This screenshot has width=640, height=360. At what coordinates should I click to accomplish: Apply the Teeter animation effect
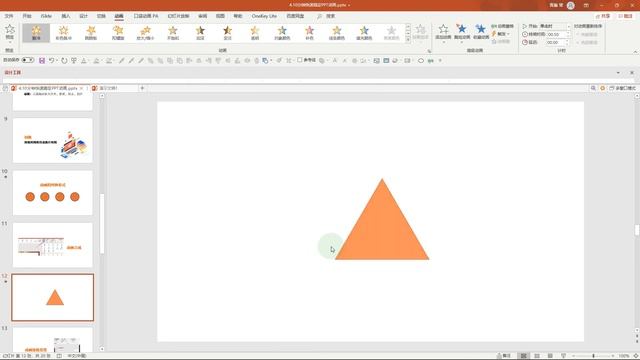point(91,33)
